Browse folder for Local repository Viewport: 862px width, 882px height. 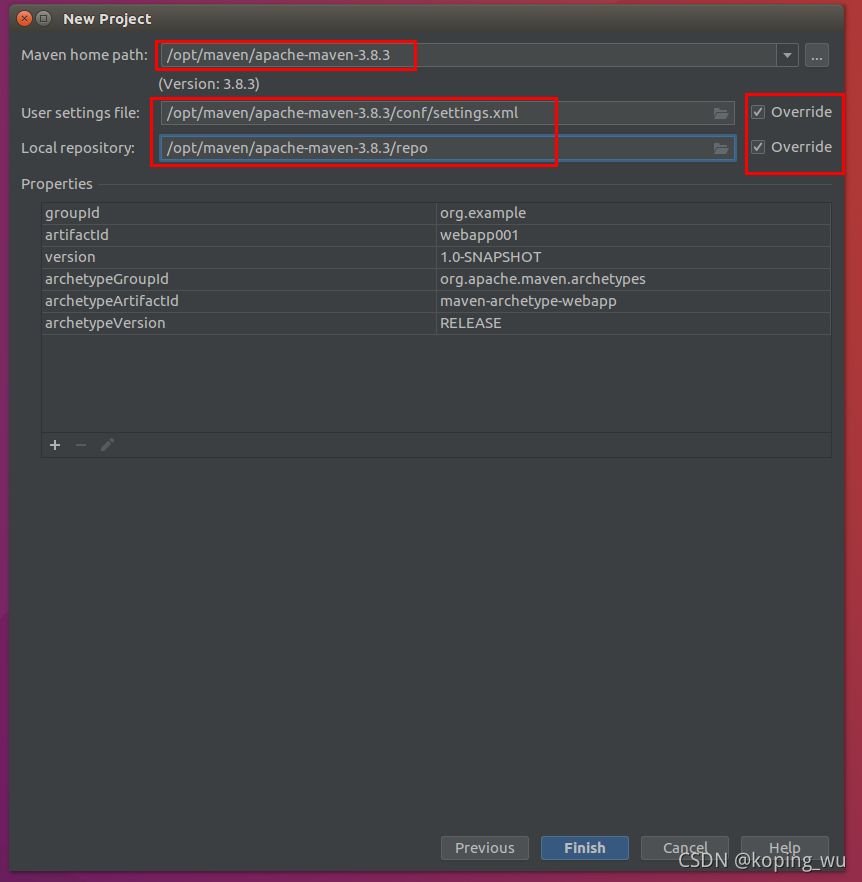pos(721,148)
